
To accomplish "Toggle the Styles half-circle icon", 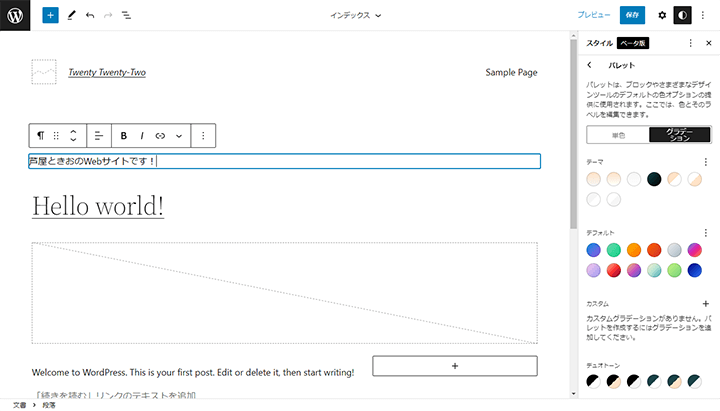I will pyautogui.click(x=682, y=16).
